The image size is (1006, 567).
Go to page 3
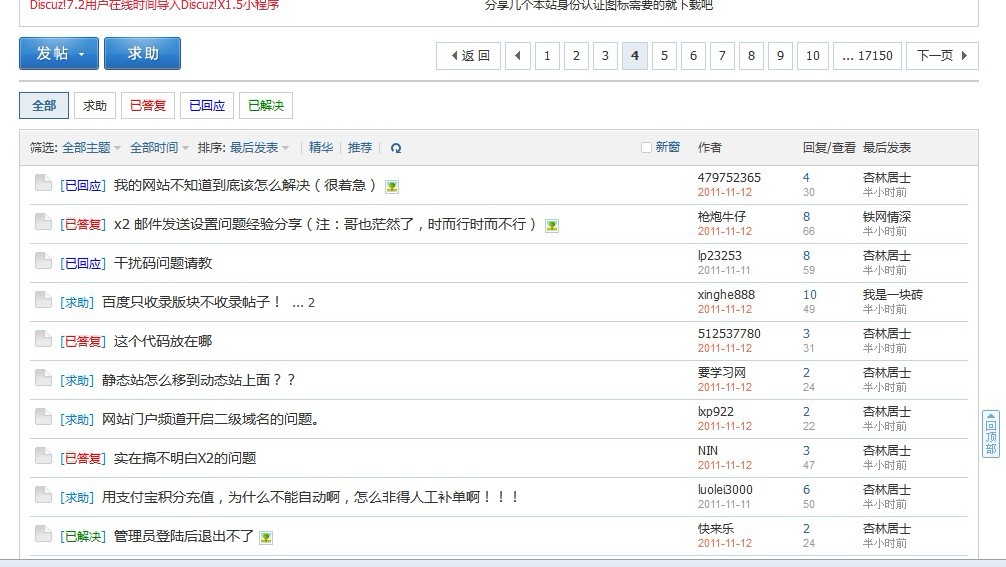click(605, 56)
